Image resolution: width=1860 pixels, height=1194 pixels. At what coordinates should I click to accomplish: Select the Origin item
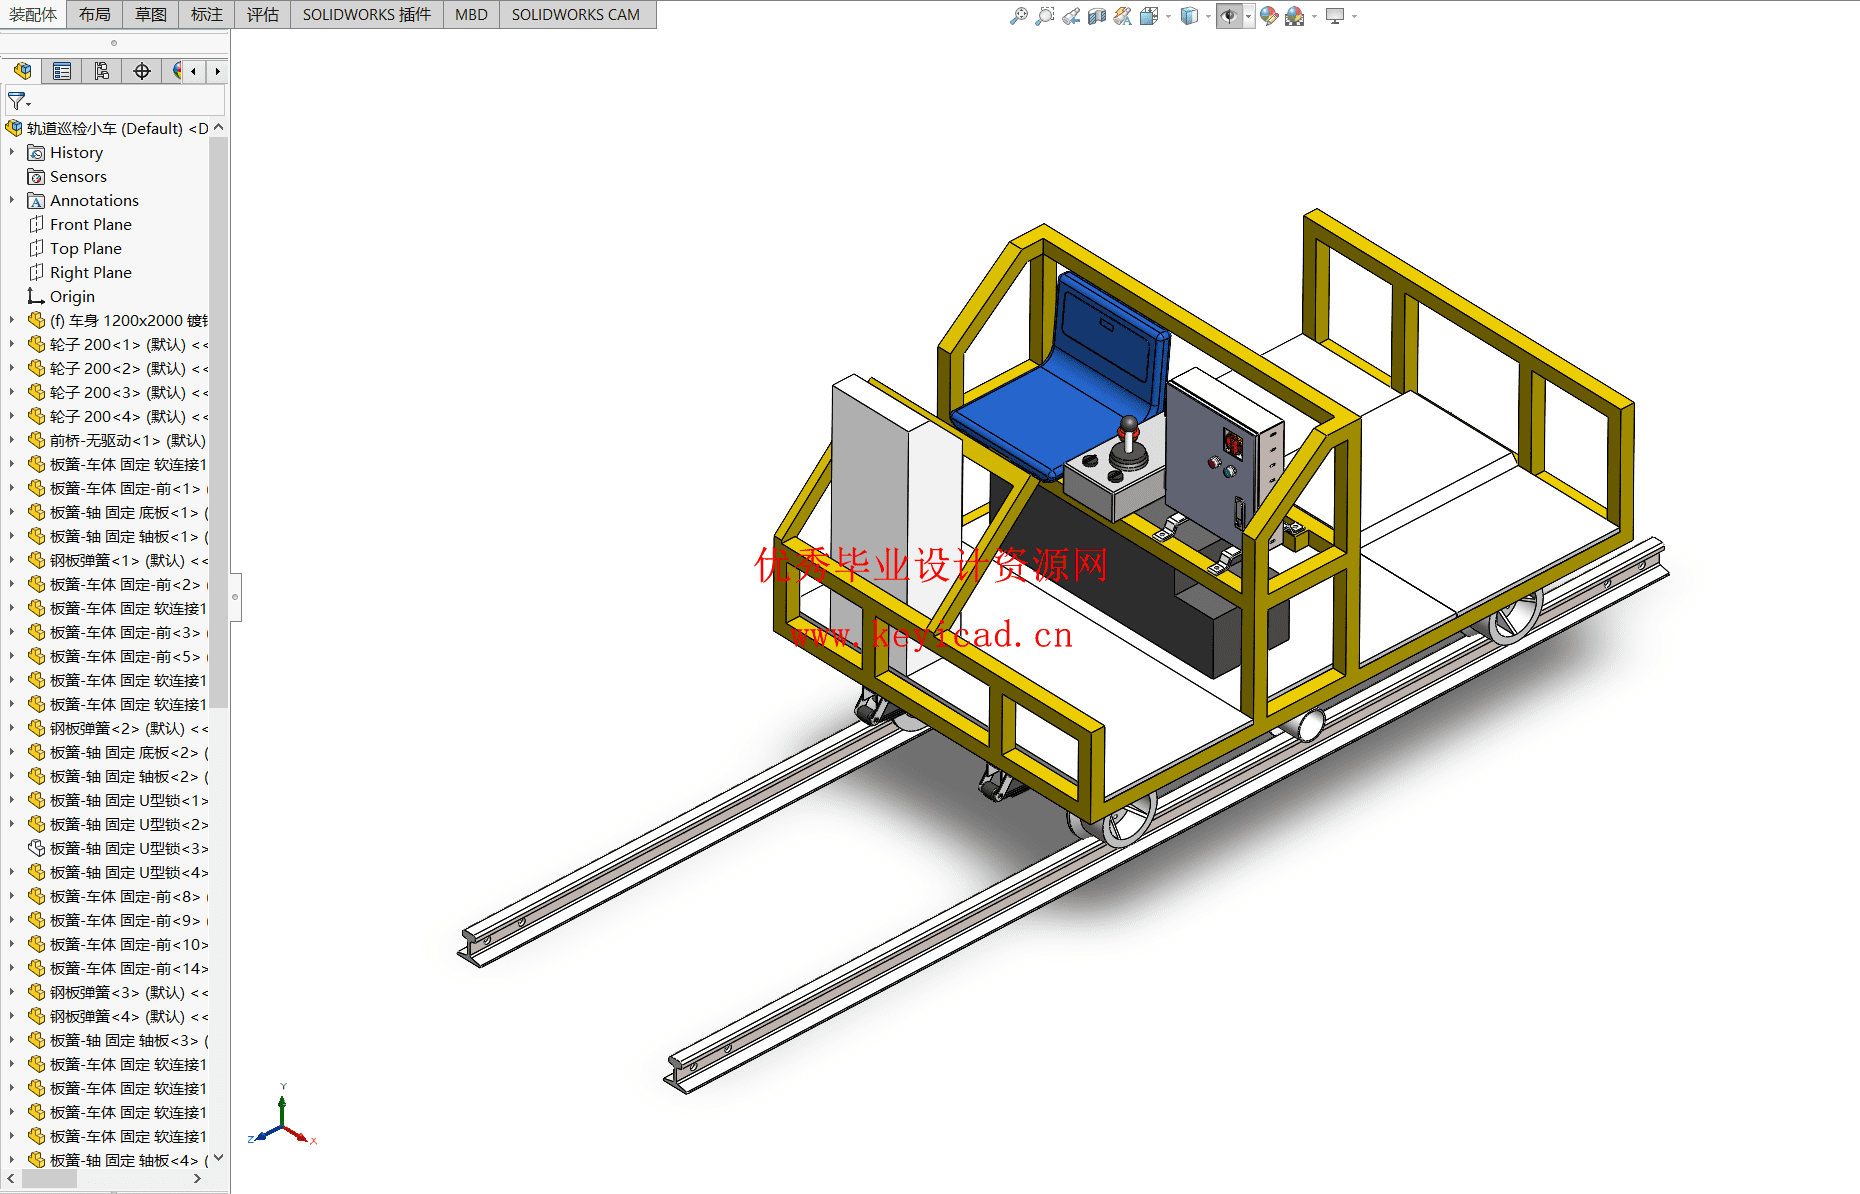tap(72, 296)
